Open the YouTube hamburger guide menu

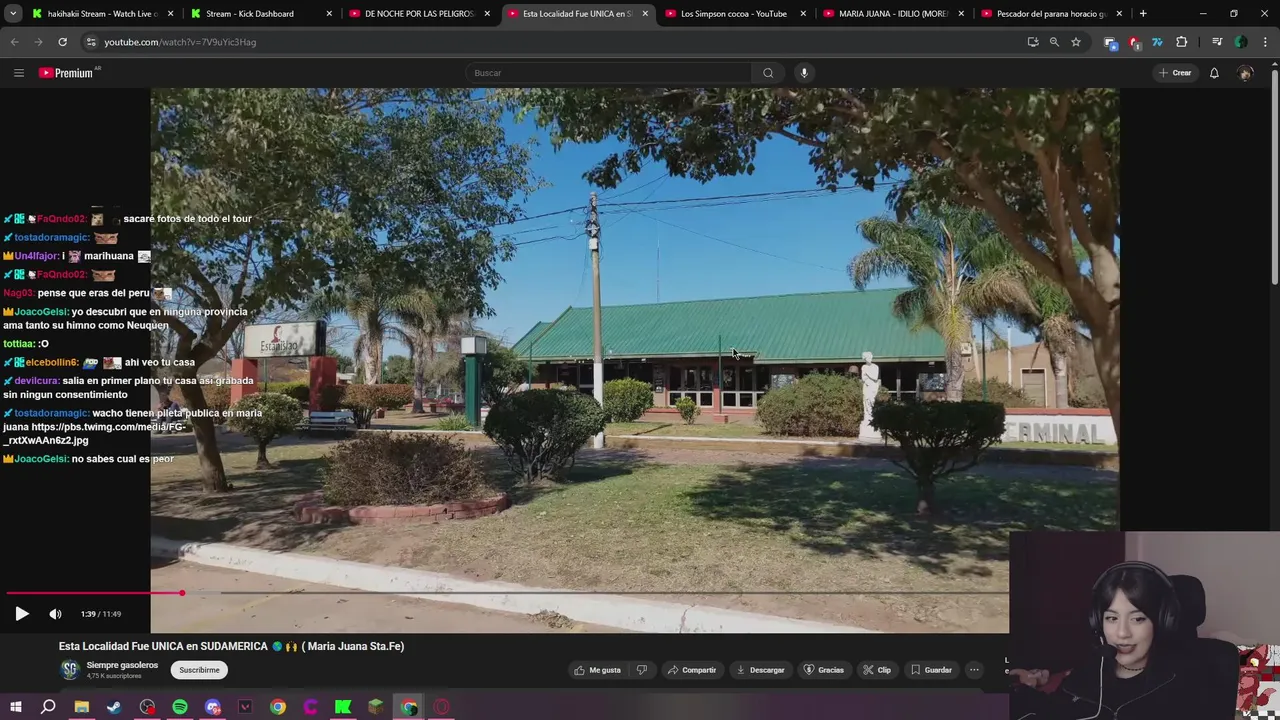(18, 73)
